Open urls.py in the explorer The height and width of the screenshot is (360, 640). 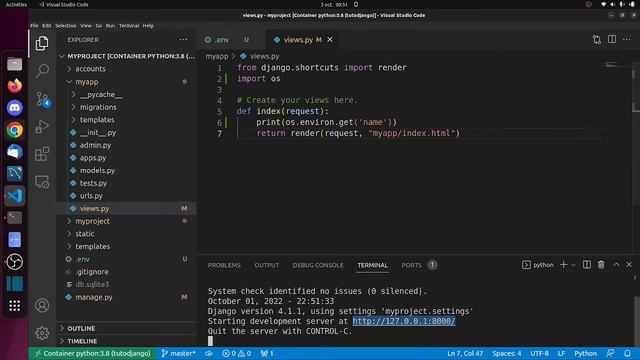127,196
